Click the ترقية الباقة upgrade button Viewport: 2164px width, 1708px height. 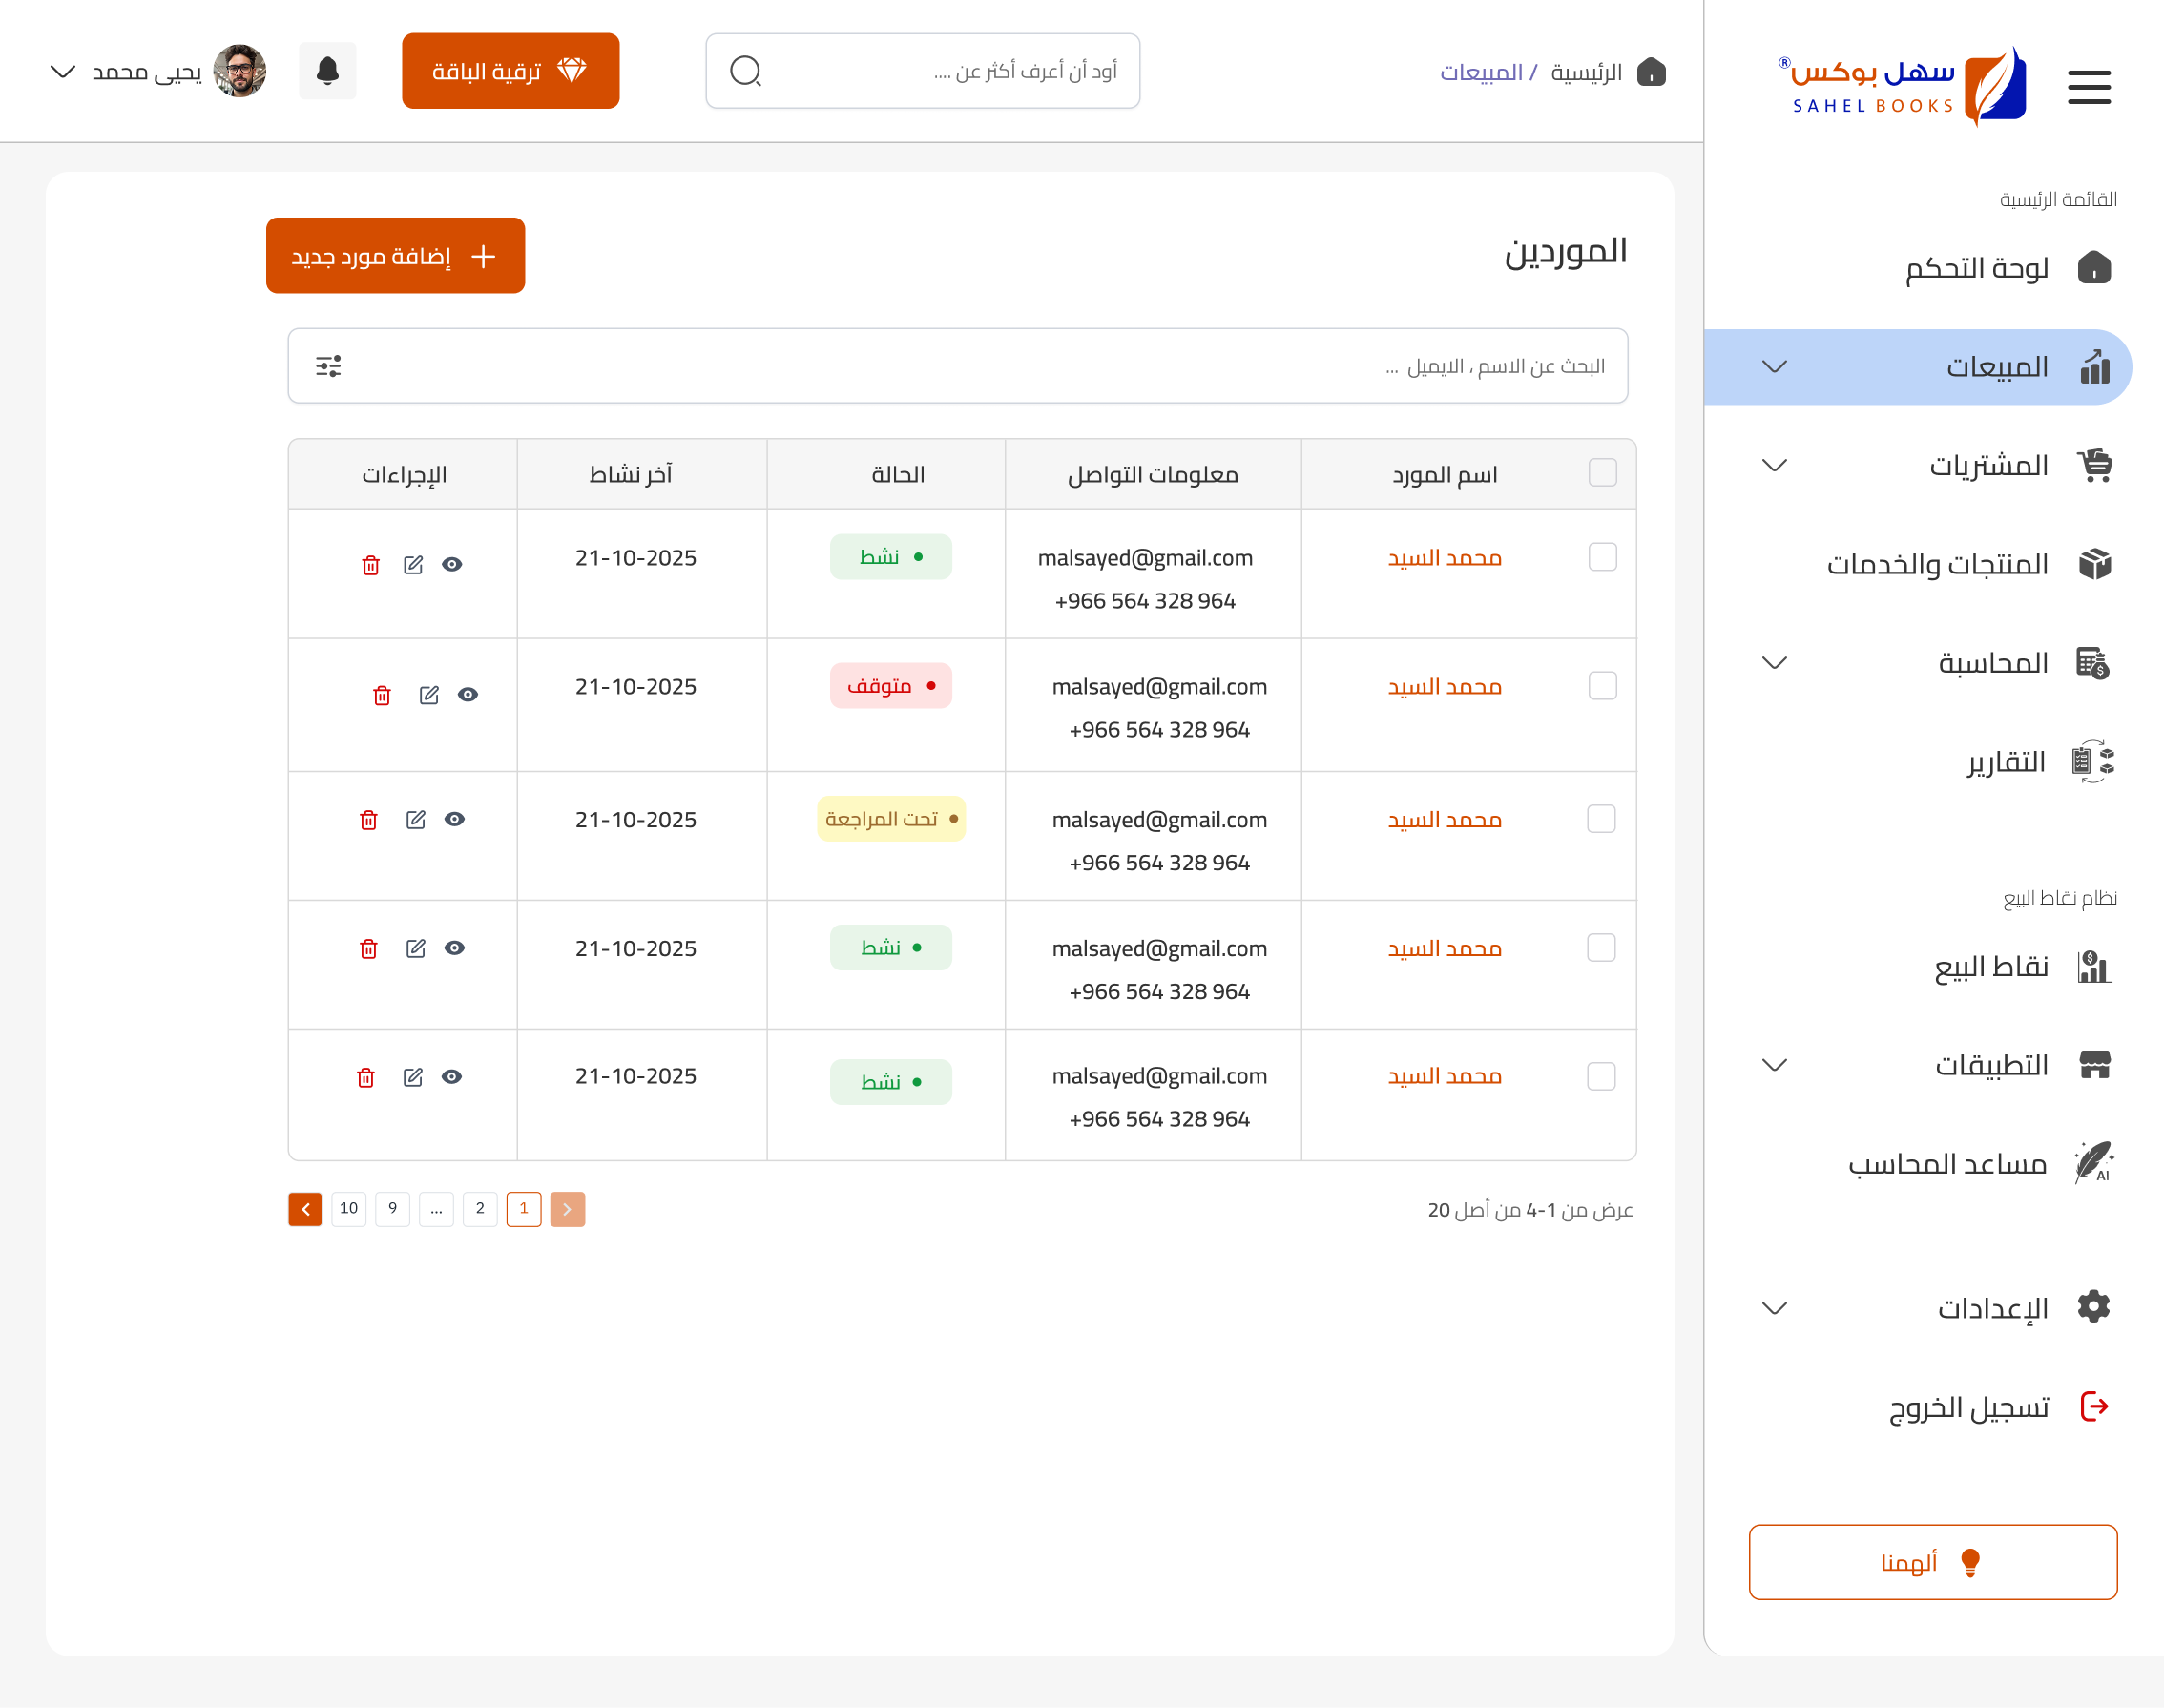tap(511, 71)
